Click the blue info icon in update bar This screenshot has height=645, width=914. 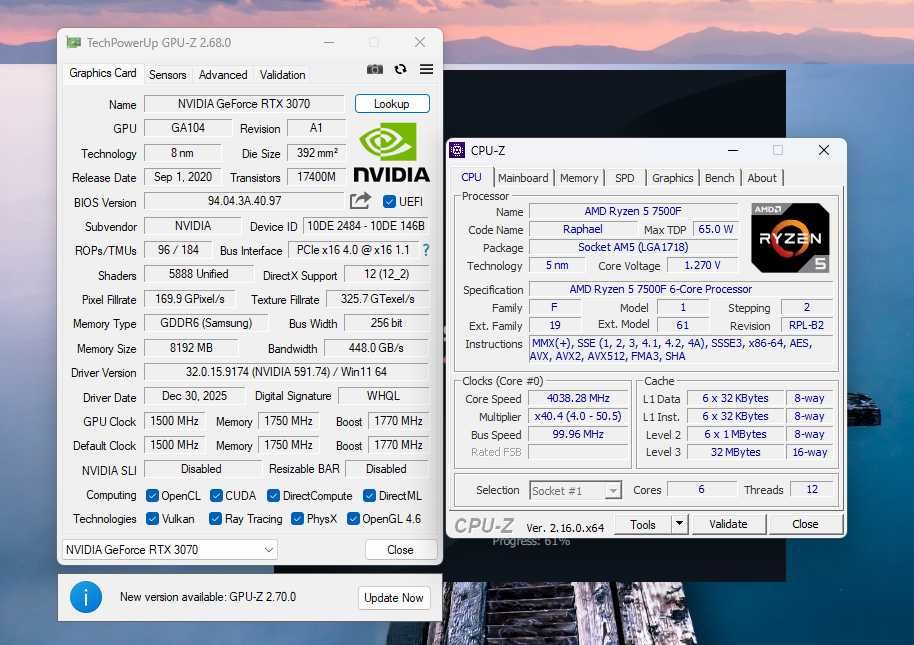86,597
